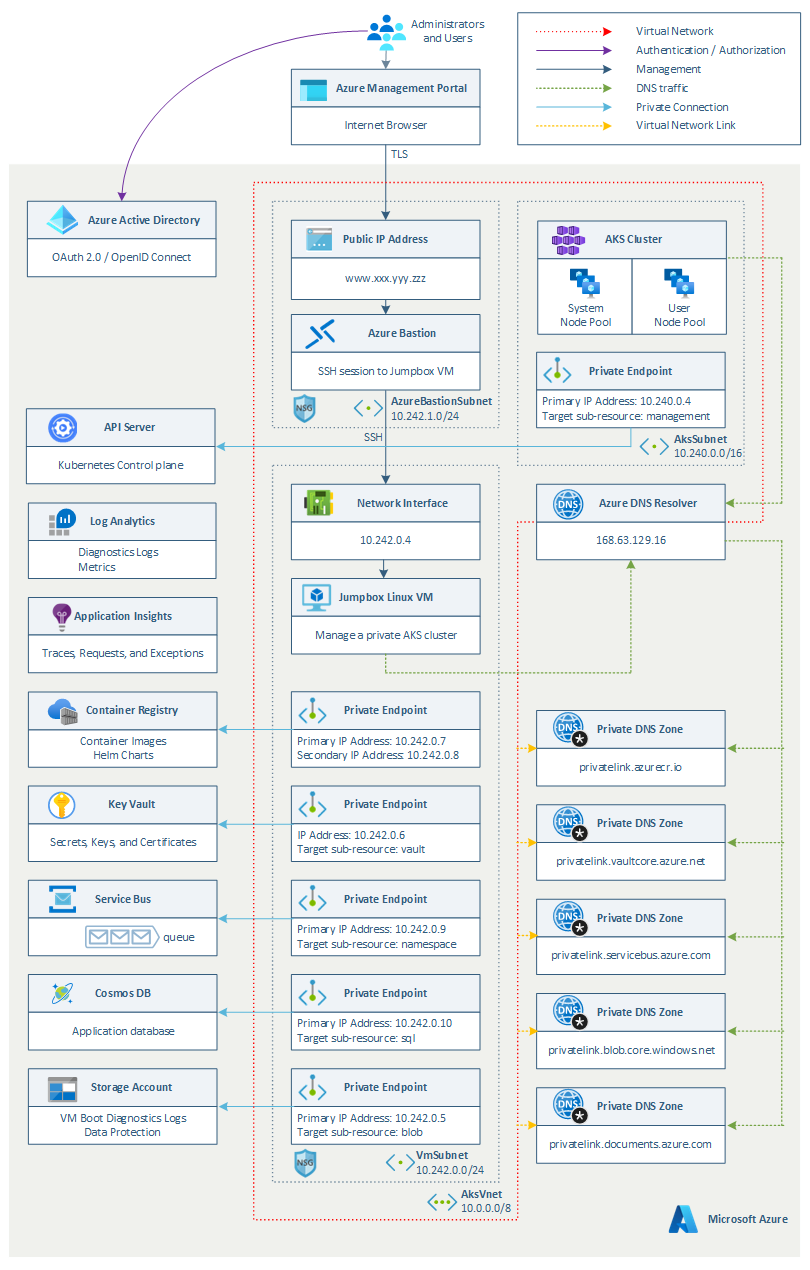Viewport: 810px width, 1270px height.
Task: Click the AksSubnet subnet icon
Action: coord(655,447)
